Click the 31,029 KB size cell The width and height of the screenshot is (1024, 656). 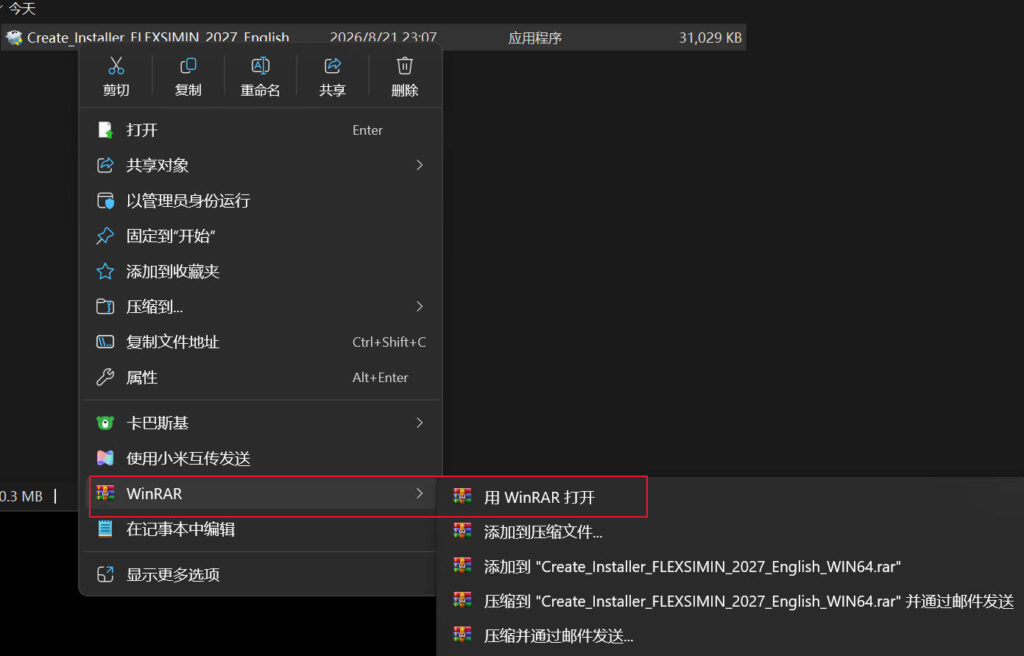[710, 38]
